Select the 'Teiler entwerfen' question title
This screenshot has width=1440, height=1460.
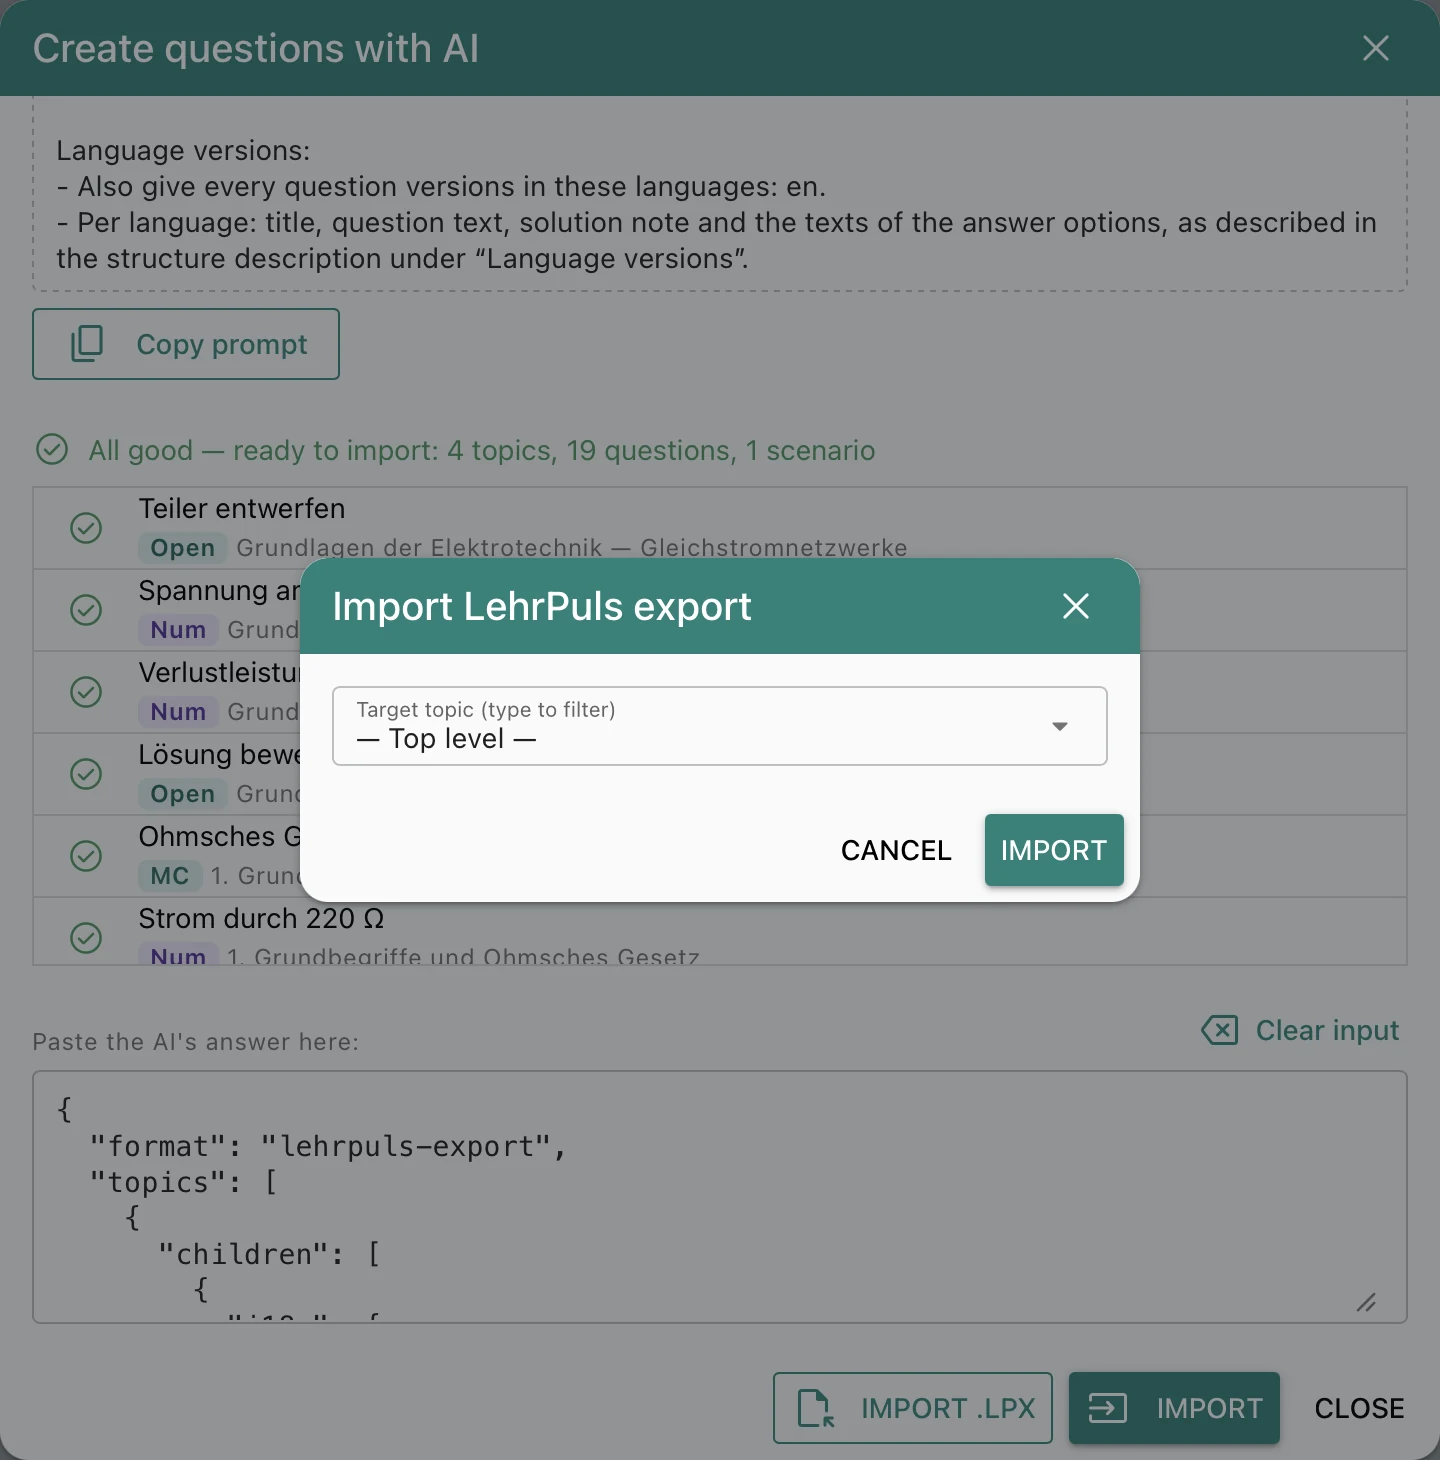[x=242, y=508]
